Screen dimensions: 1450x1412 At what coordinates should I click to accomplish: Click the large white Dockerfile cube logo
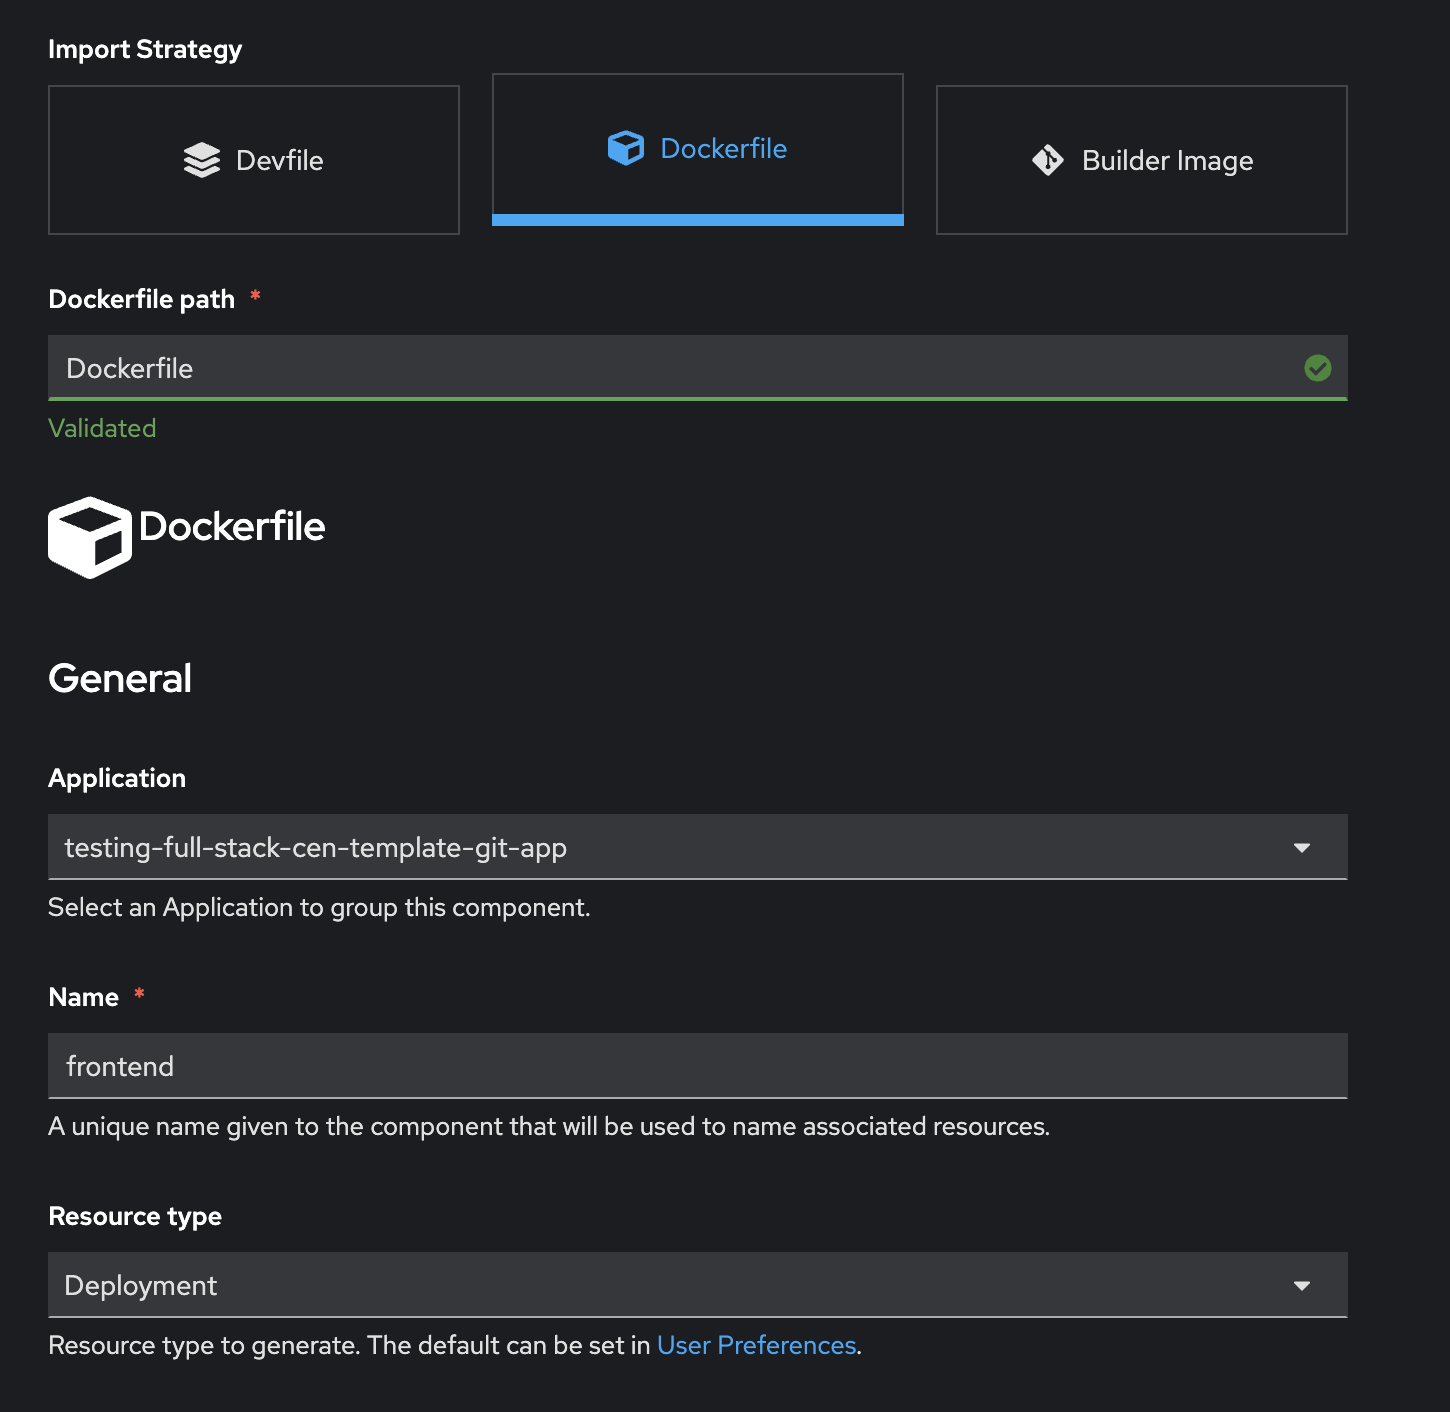[x=90, y=537]
